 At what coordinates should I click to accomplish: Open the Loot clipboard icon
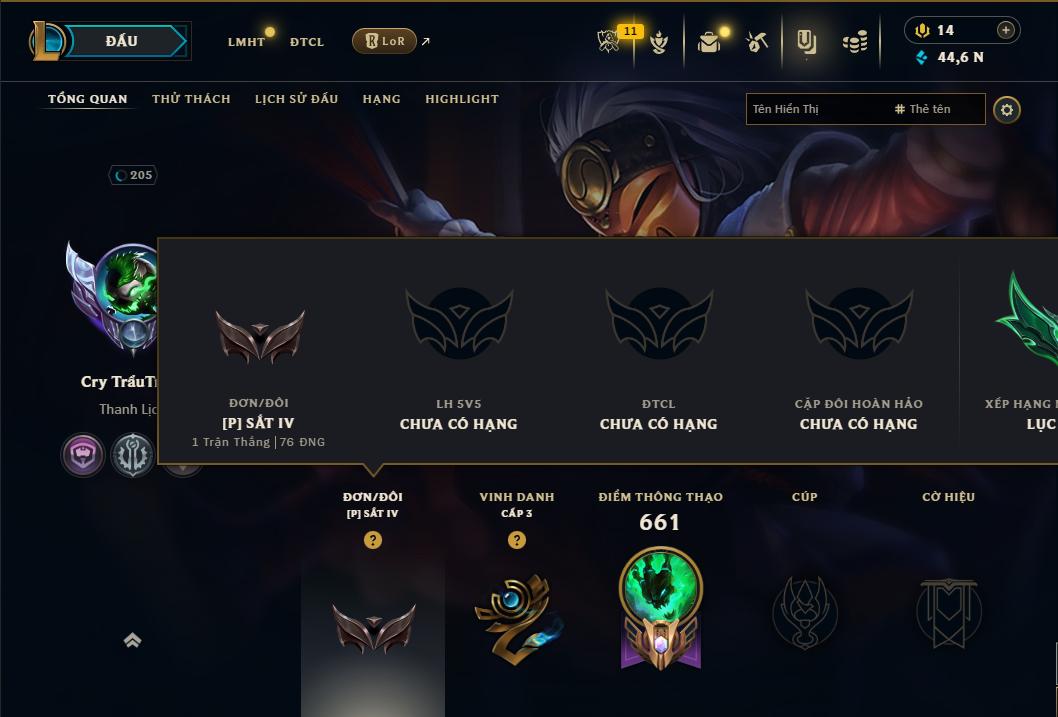click(x=806, y=42)
